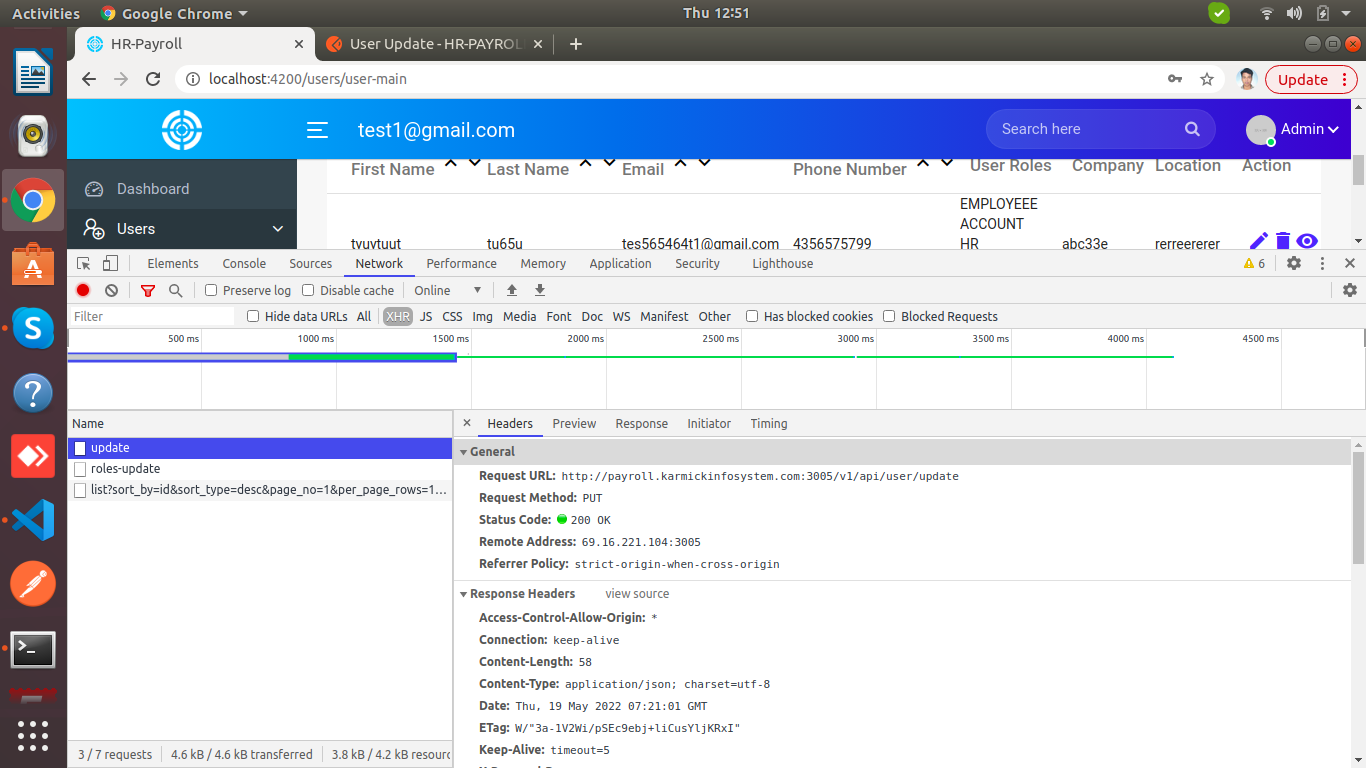Toggle the device toolbar icon

pyautogui.click(x=110, y=263)
